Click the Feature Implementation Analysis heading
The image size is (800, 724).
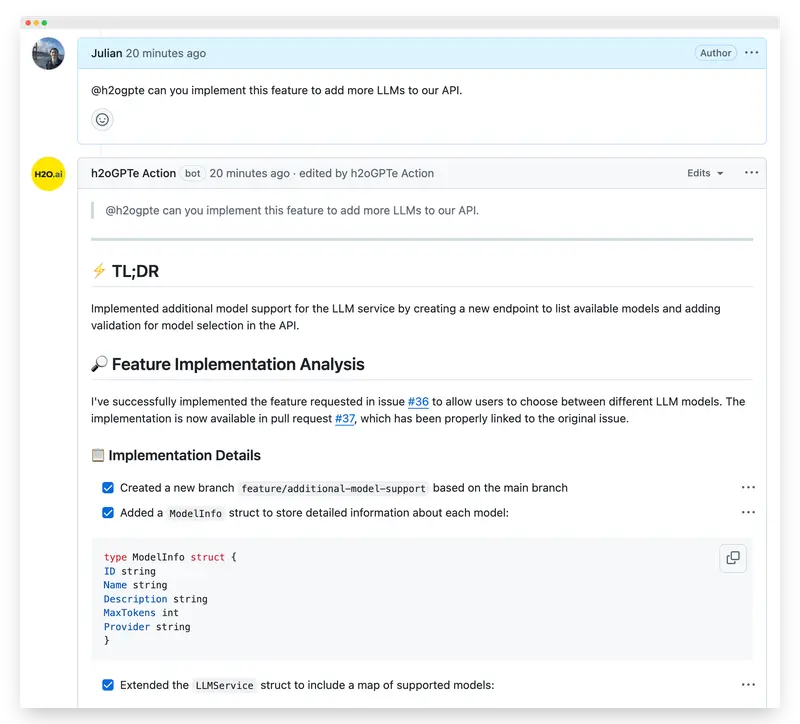[x=228, y=364]
